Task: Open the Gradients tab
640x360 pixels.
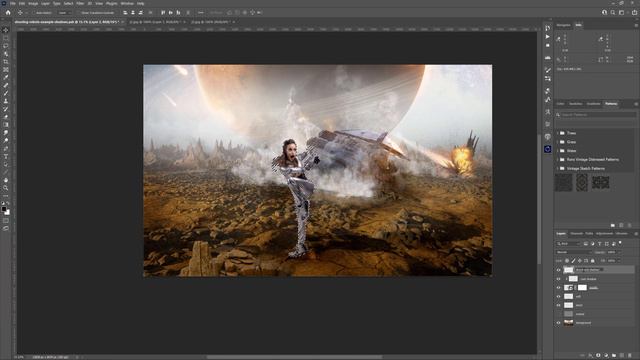Action: point(593,104)
